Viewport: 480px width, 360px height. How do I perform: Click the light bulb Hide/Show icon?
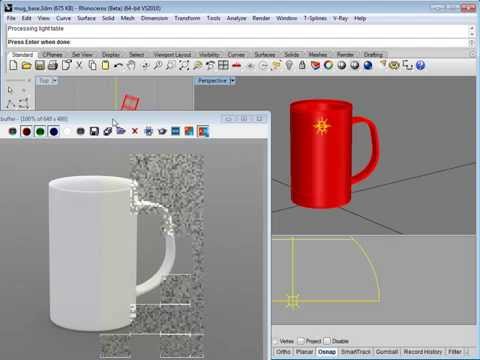(x=289, y=65)
